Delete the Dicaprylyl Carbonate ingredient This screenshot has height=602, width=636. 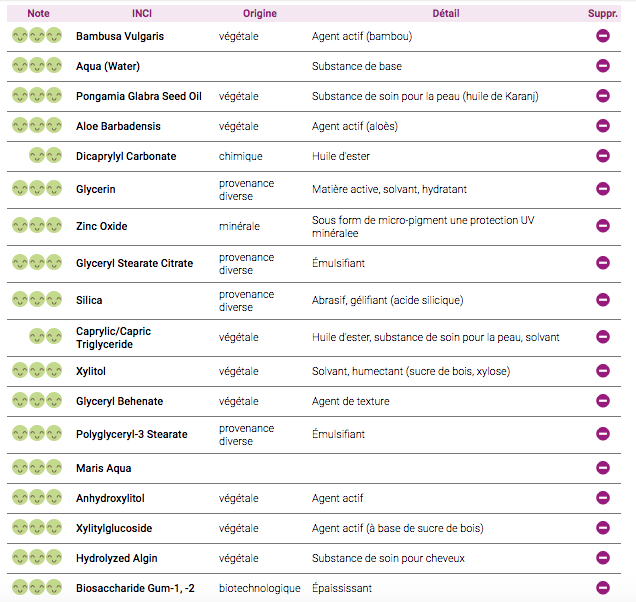pyautogui.click(x=603, y=156)
